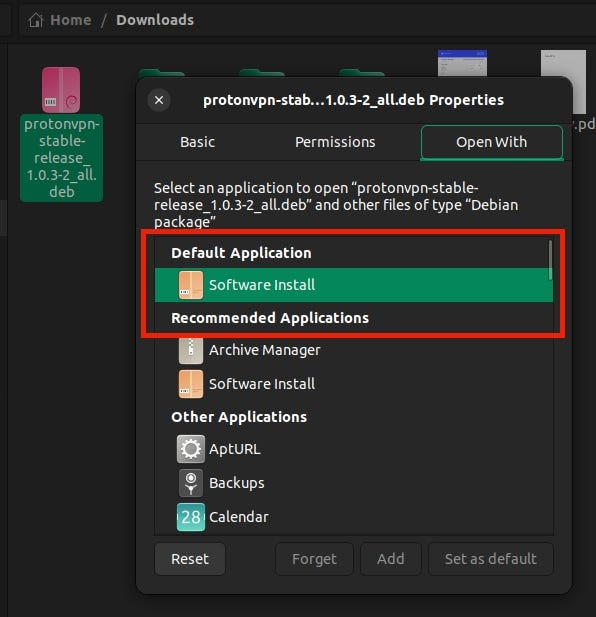
Task: Click the Forget button
Action: click(x=314, y=559)
